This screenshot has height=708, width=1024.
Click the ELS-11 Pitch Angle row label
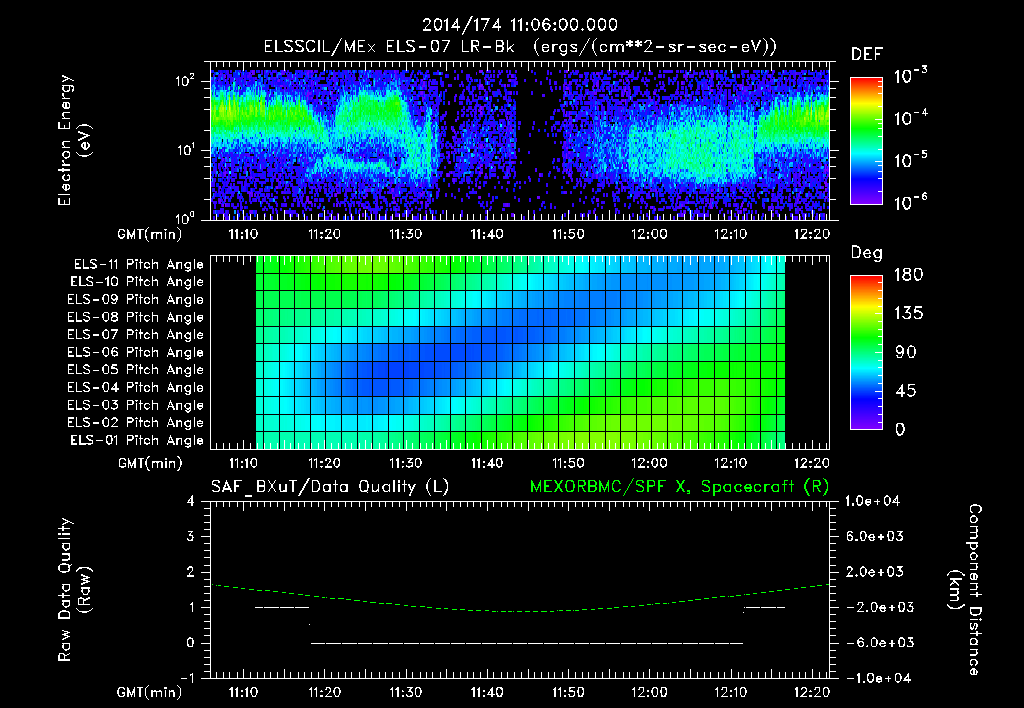138,265
